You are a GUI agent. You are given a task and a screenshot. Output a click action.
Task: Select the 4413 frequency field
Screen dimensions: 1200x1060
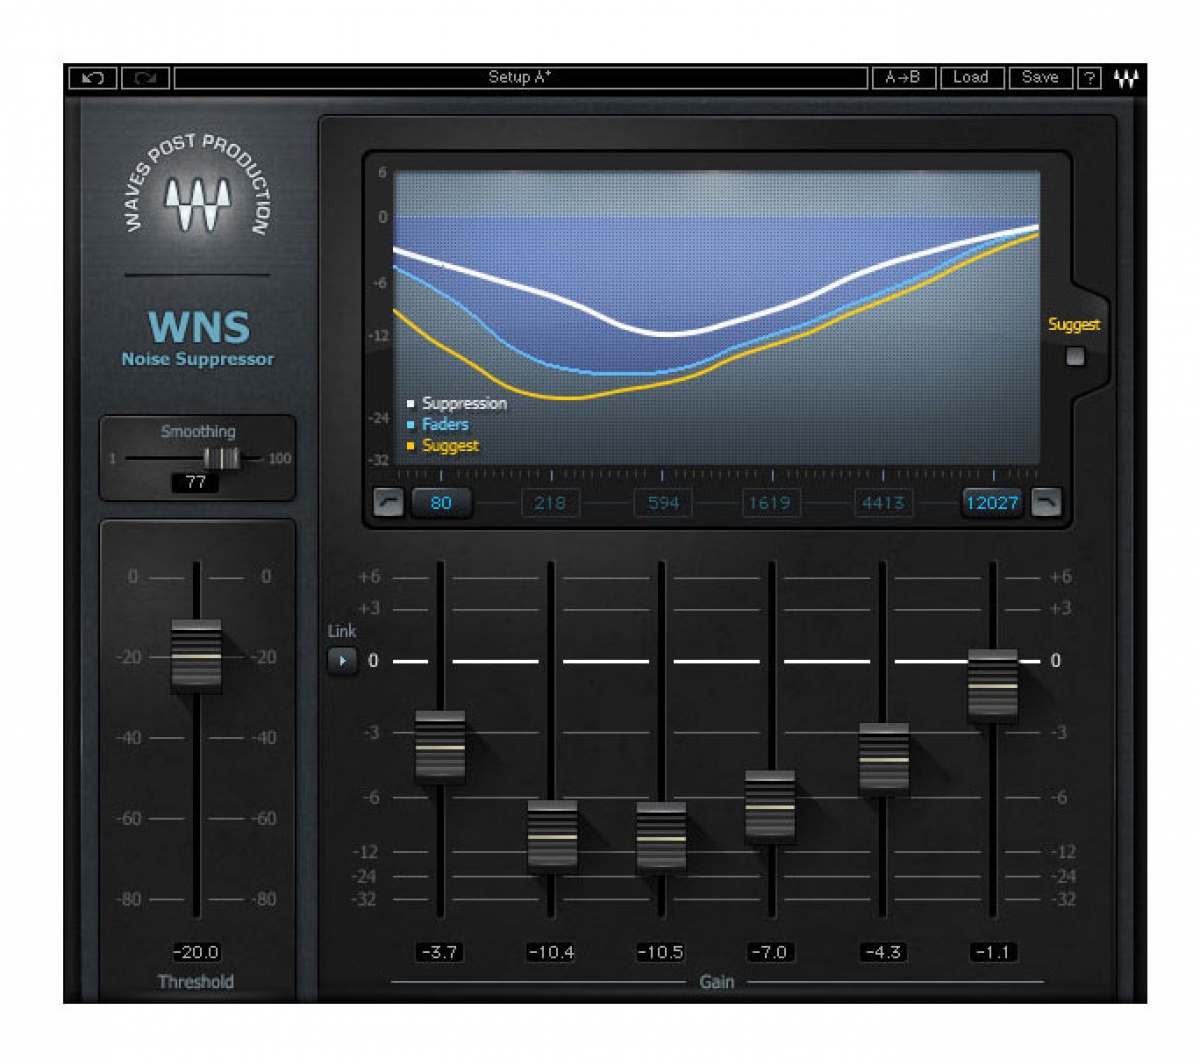click(x=884, y=502)
